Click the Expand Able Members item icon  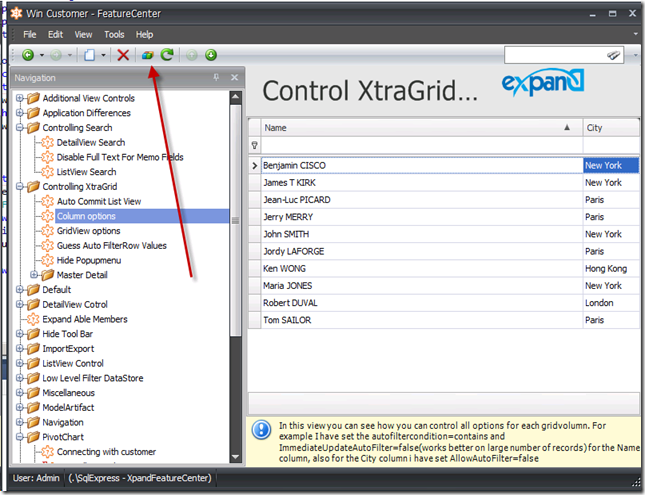[x=33, y=319]
